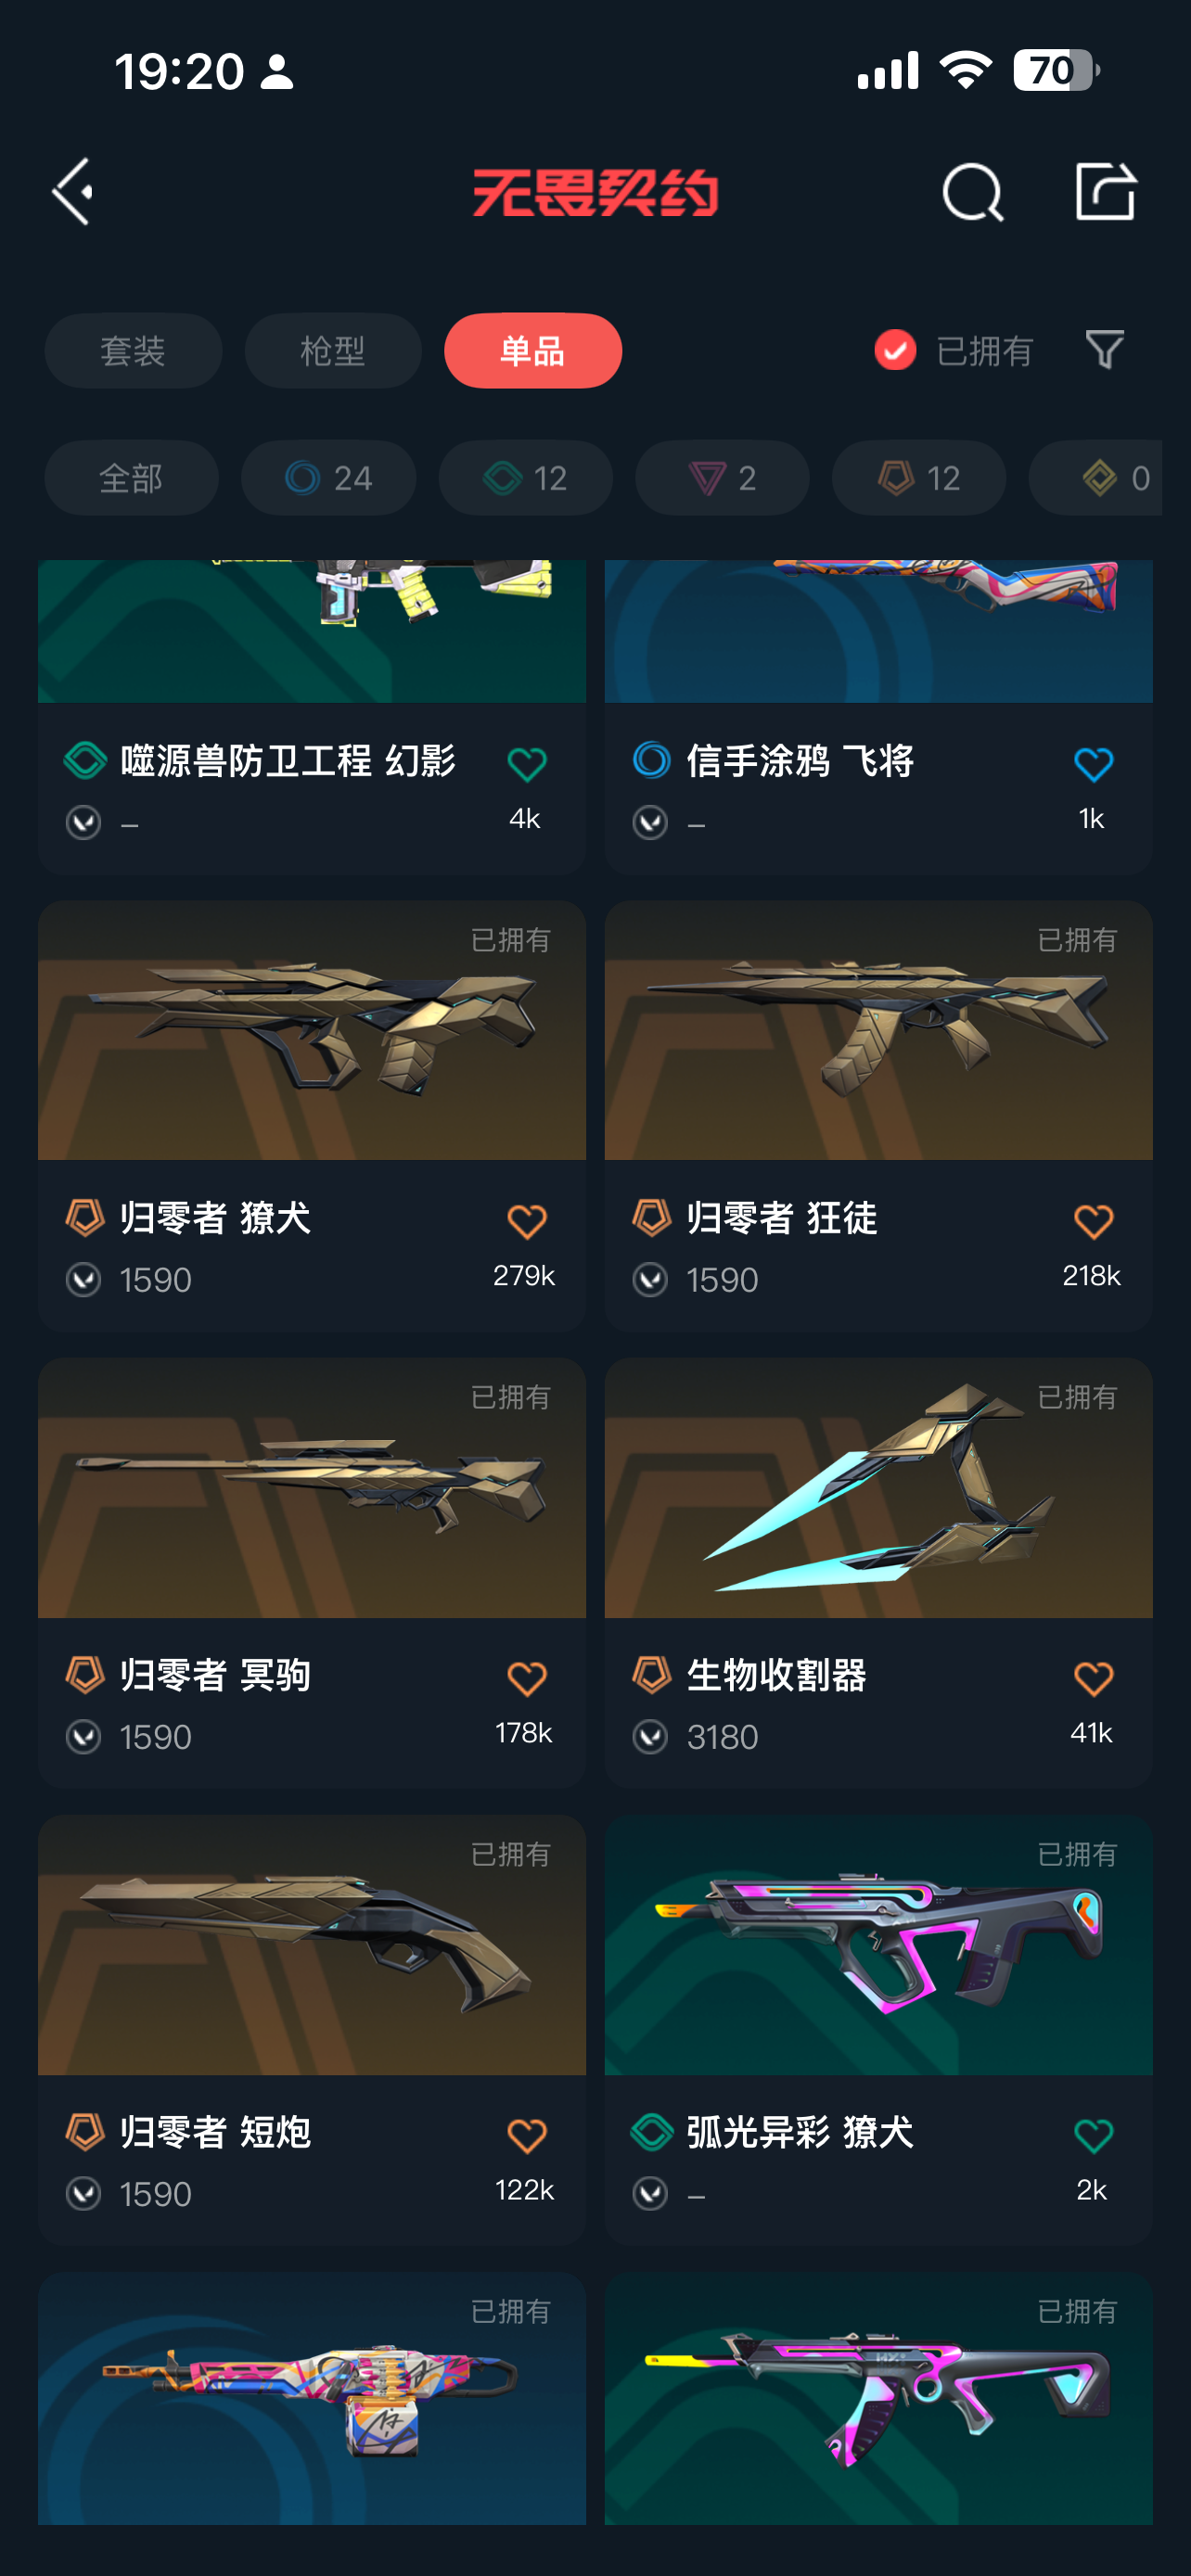
Task: Favorite 信手涂鸦 飞将 with heart icon
Action: (1093, 764)
